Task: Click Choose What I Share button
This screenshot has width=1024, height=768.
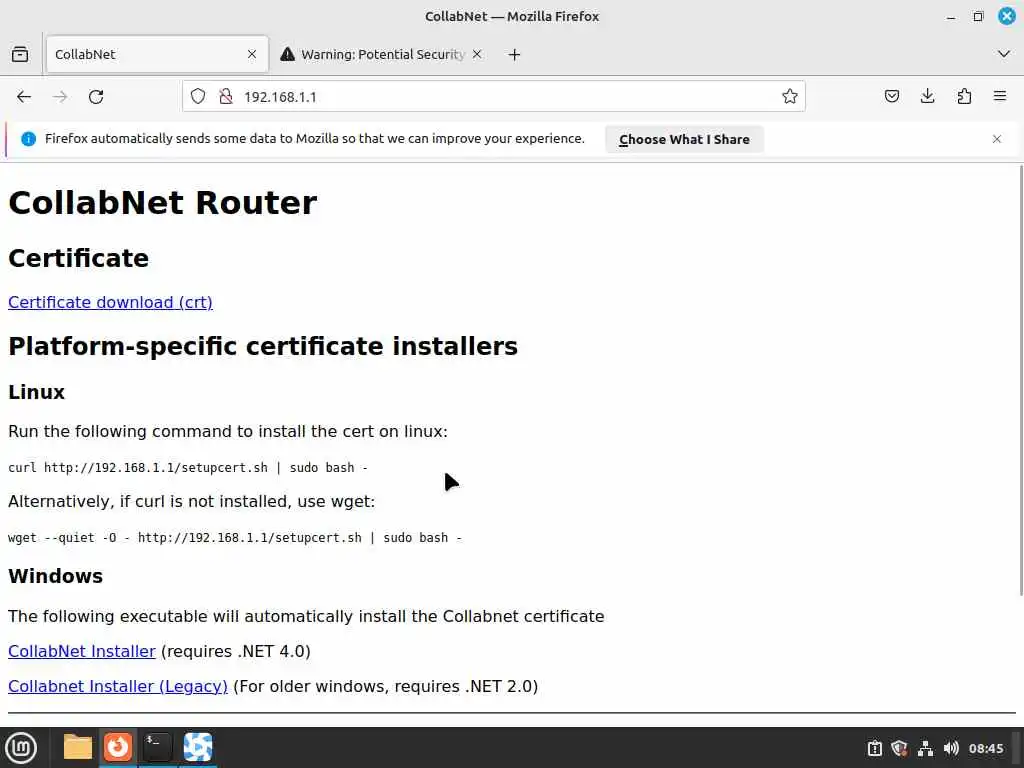Action: [x=684, y=139]
